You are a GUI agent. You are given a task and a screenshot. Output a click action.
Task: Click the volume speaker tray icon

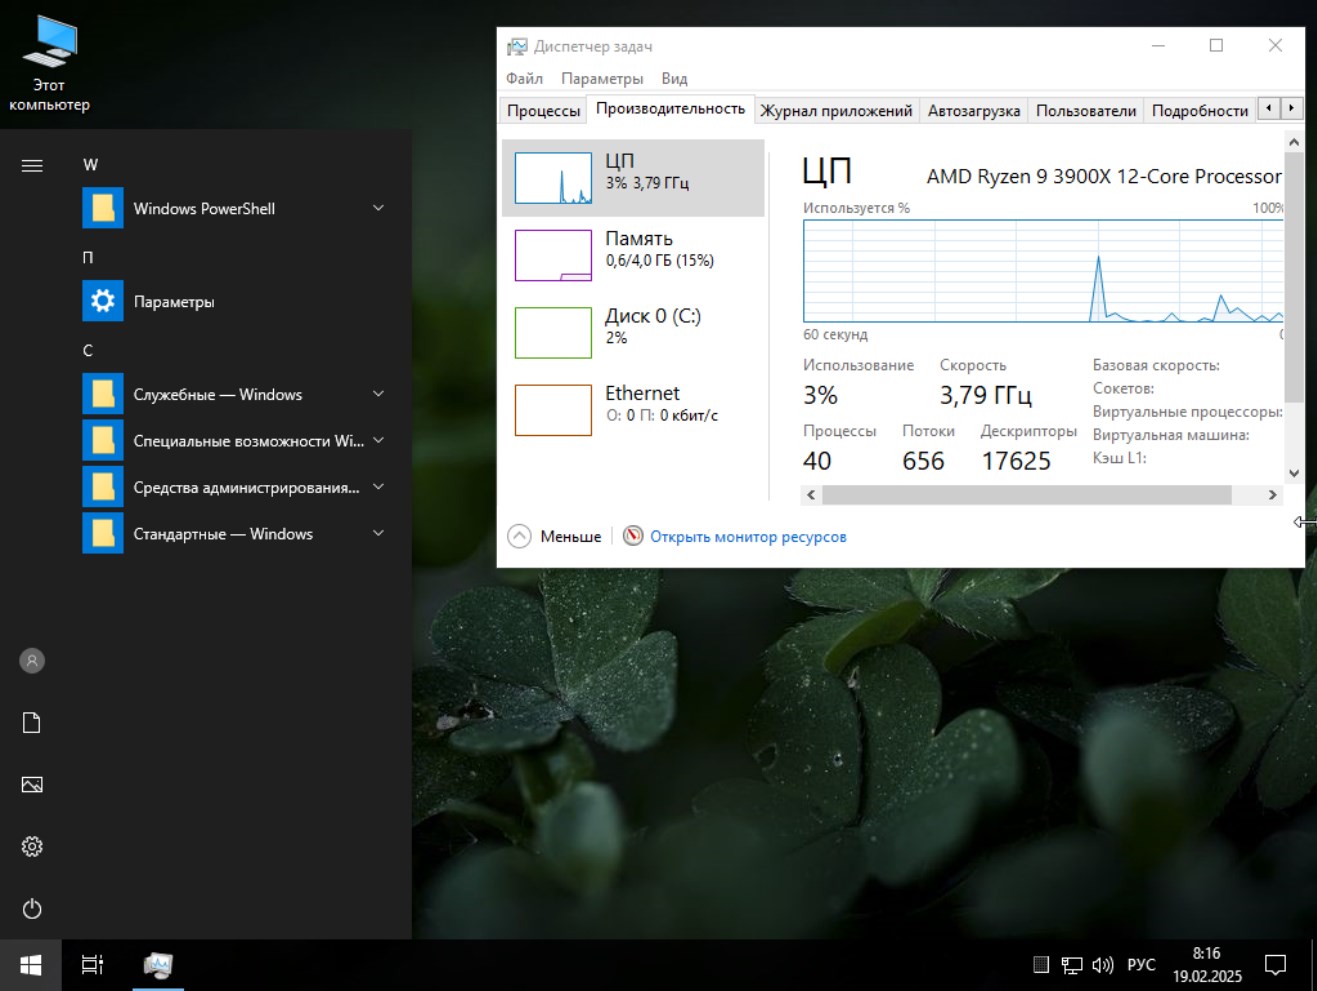1102,965
